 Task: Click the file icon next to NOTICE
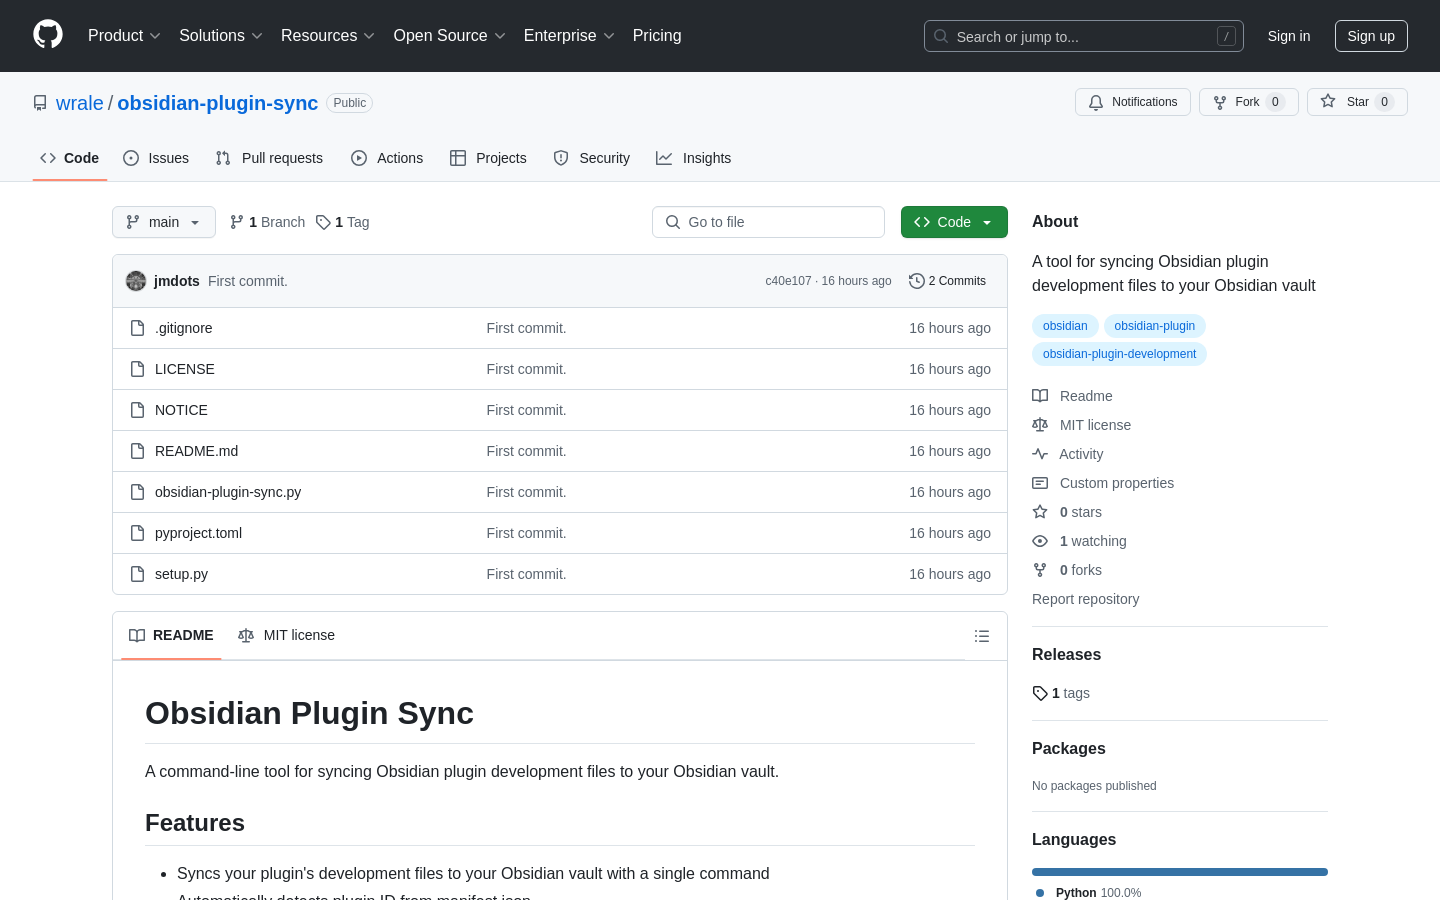point(138,410)
